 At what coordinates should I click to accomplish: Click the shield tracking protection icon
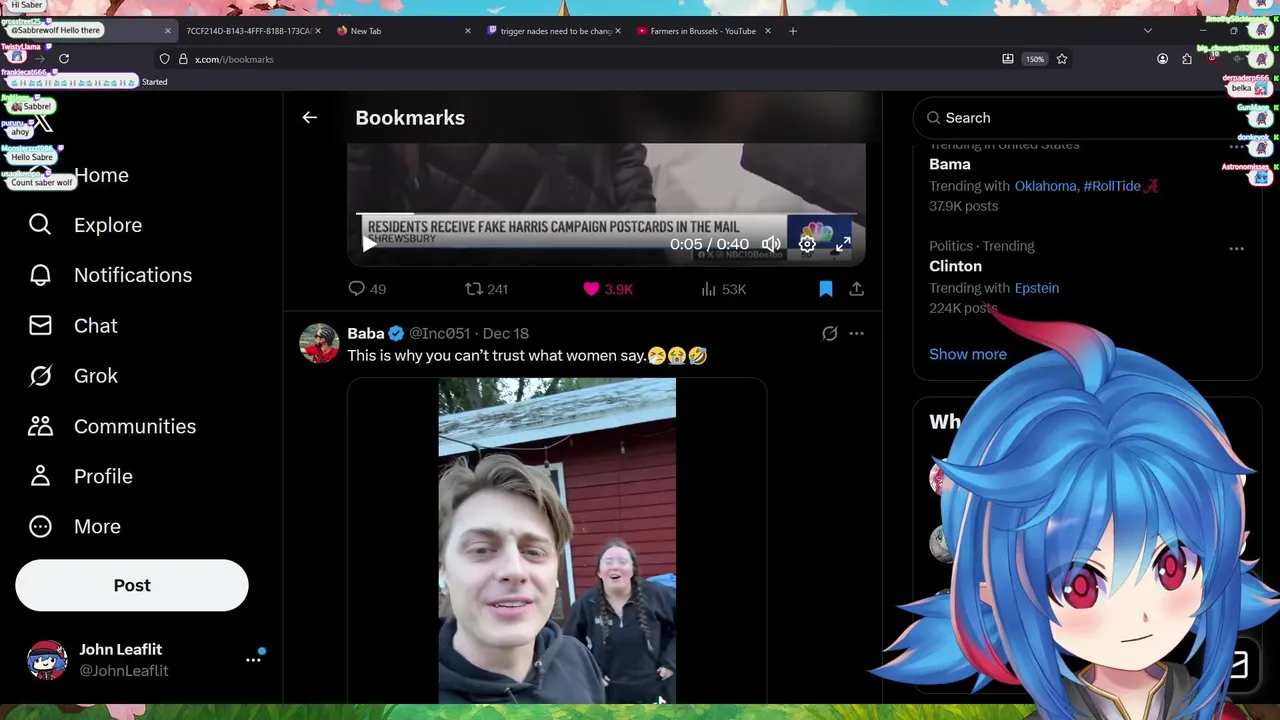point(165,59)
